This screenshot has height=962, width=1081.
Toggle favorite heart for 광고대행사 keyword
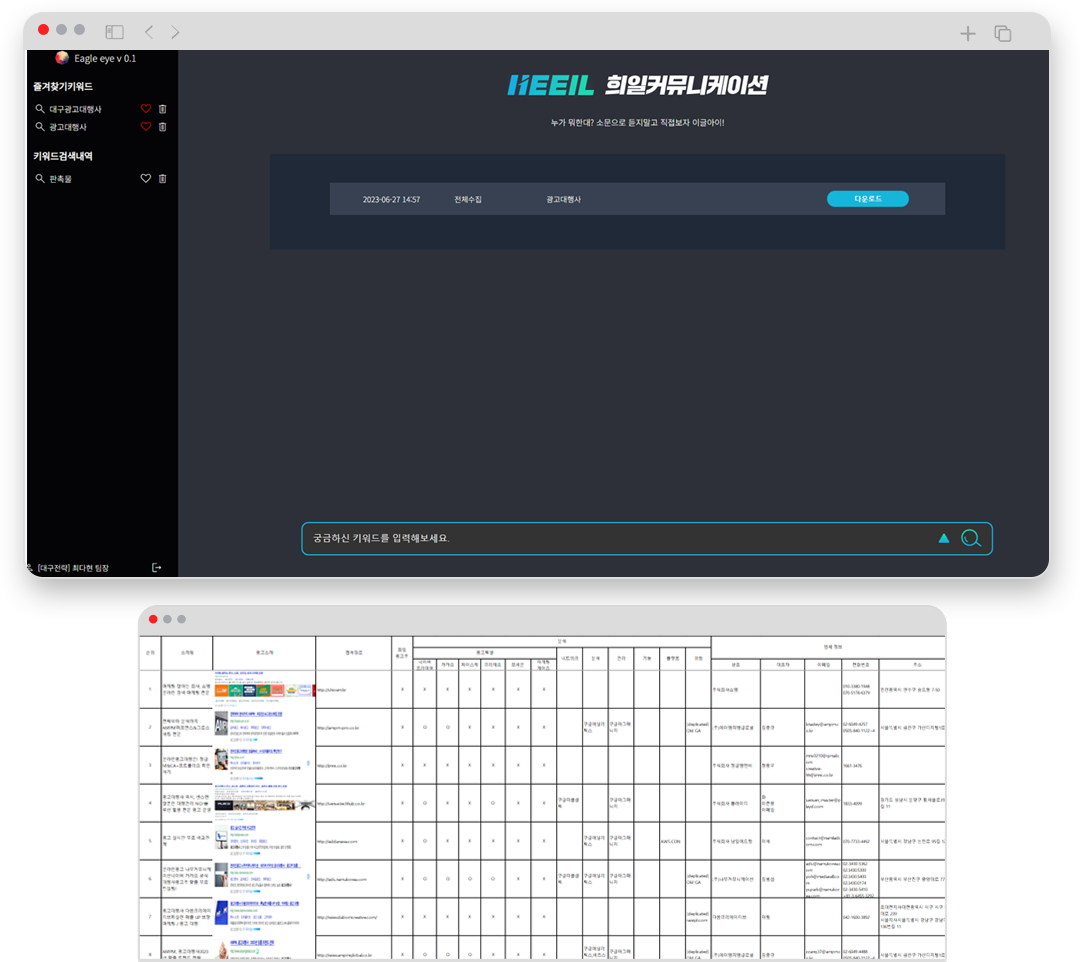(145, 127)
